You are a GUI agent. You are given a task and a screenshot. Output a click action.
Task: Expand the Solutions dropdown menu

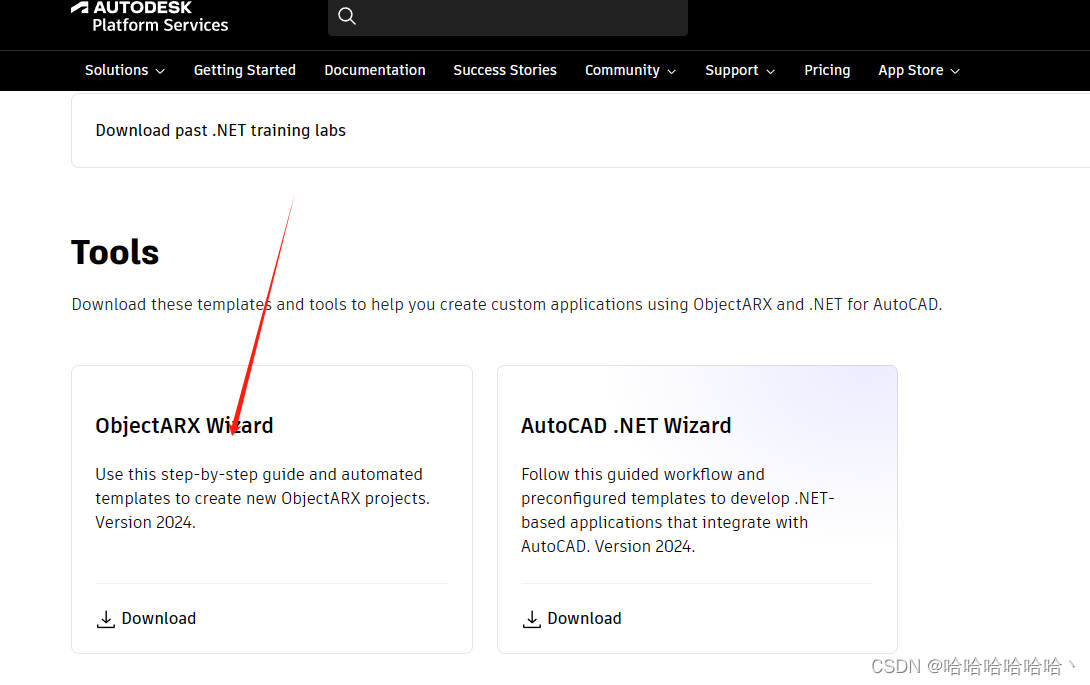click(125, 70)
